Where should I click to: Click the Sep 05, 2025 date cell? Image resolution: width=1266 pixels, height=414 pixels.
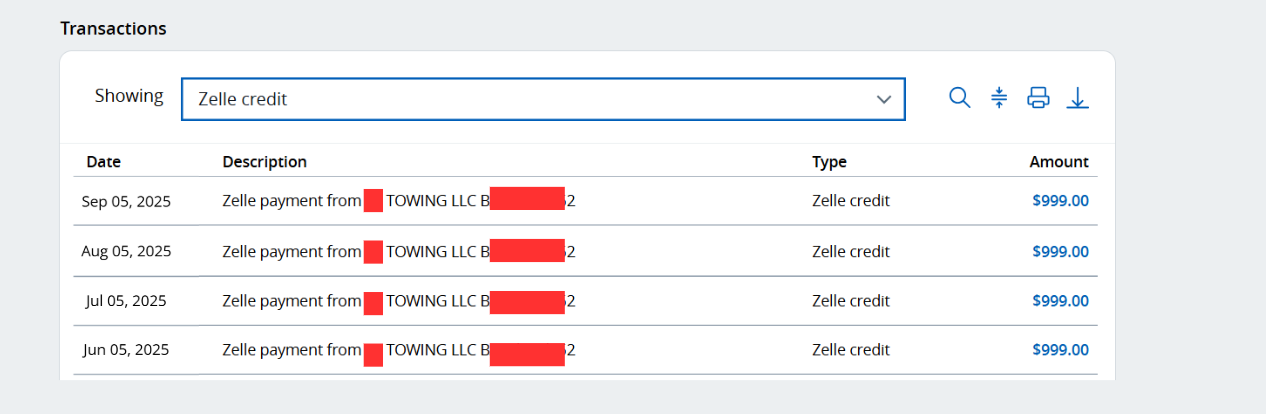(126, 201)
